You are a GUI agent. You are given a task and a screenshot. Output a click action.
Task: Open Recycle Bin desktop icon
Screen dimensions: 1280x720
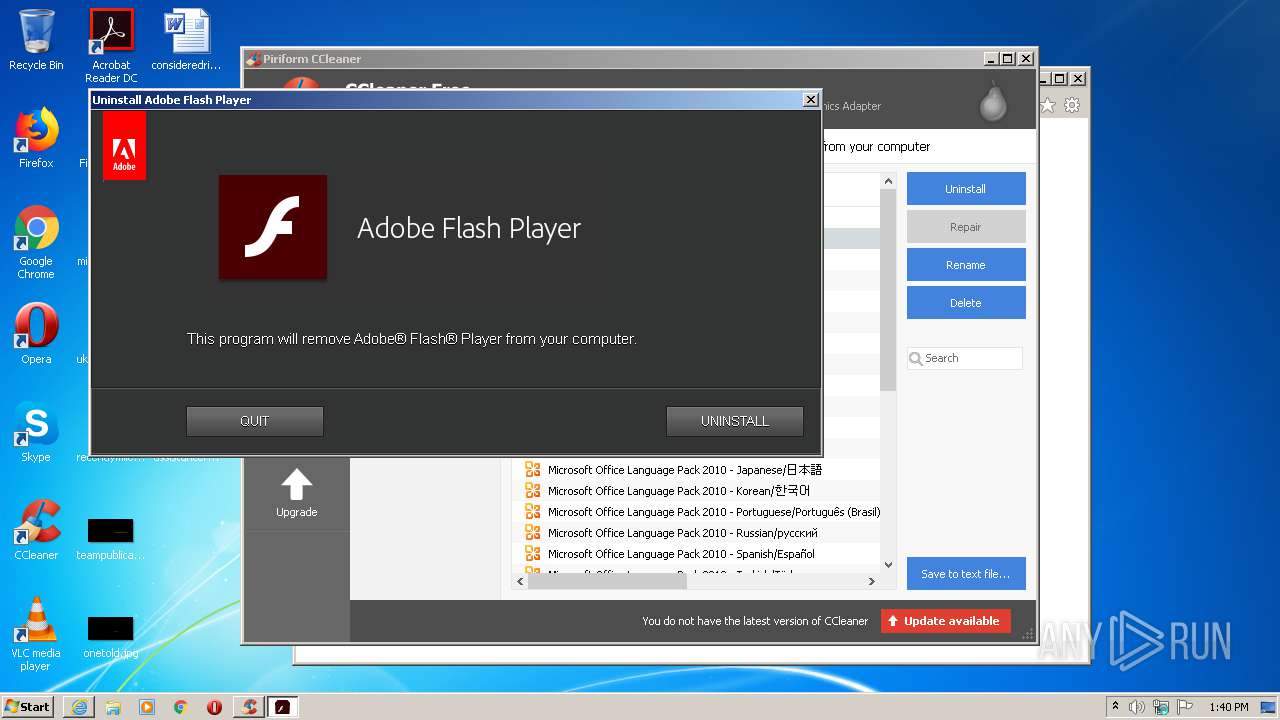36,40
